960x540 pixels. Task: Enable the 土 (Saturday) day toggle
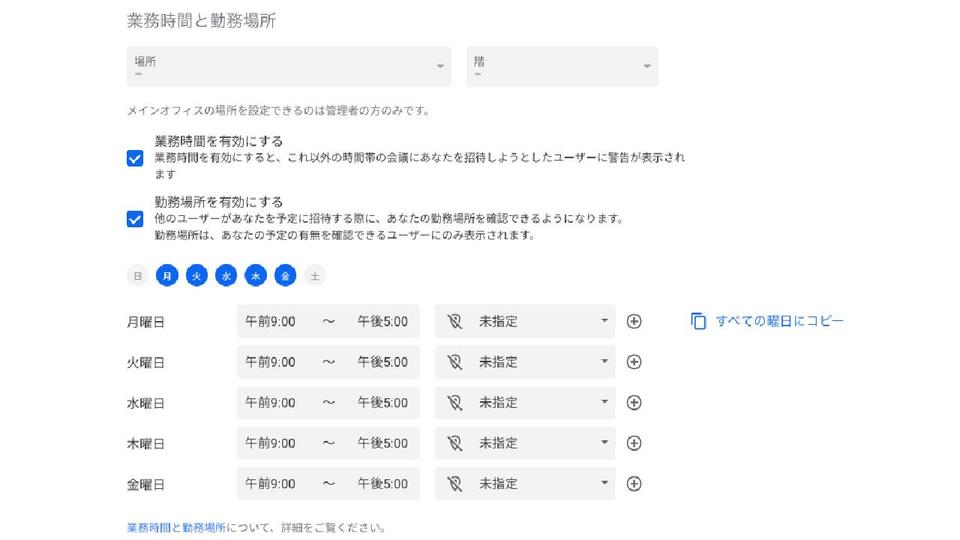point(315,276)
